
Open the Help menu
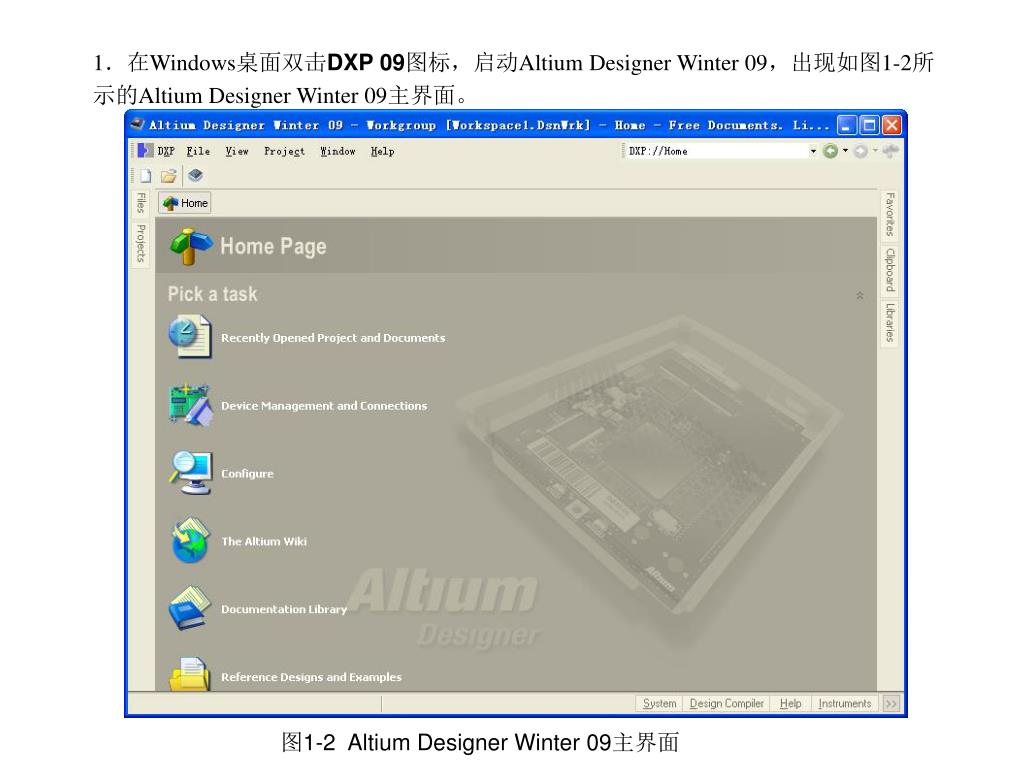382,152
